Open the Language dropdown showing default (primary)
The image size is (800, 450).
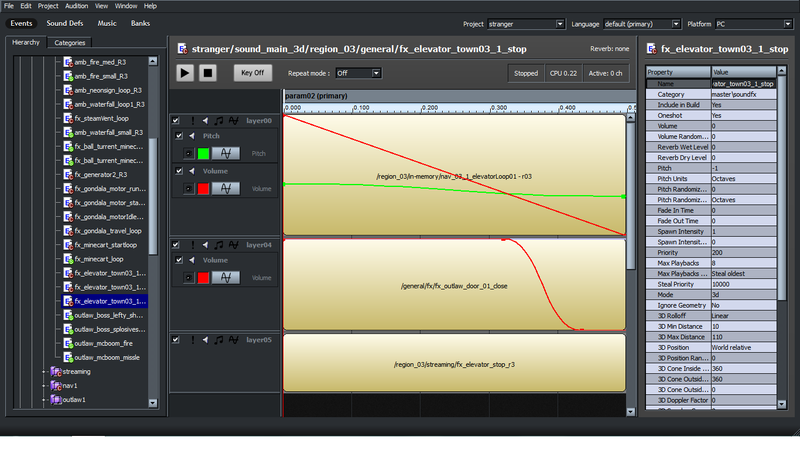(642, 24)
